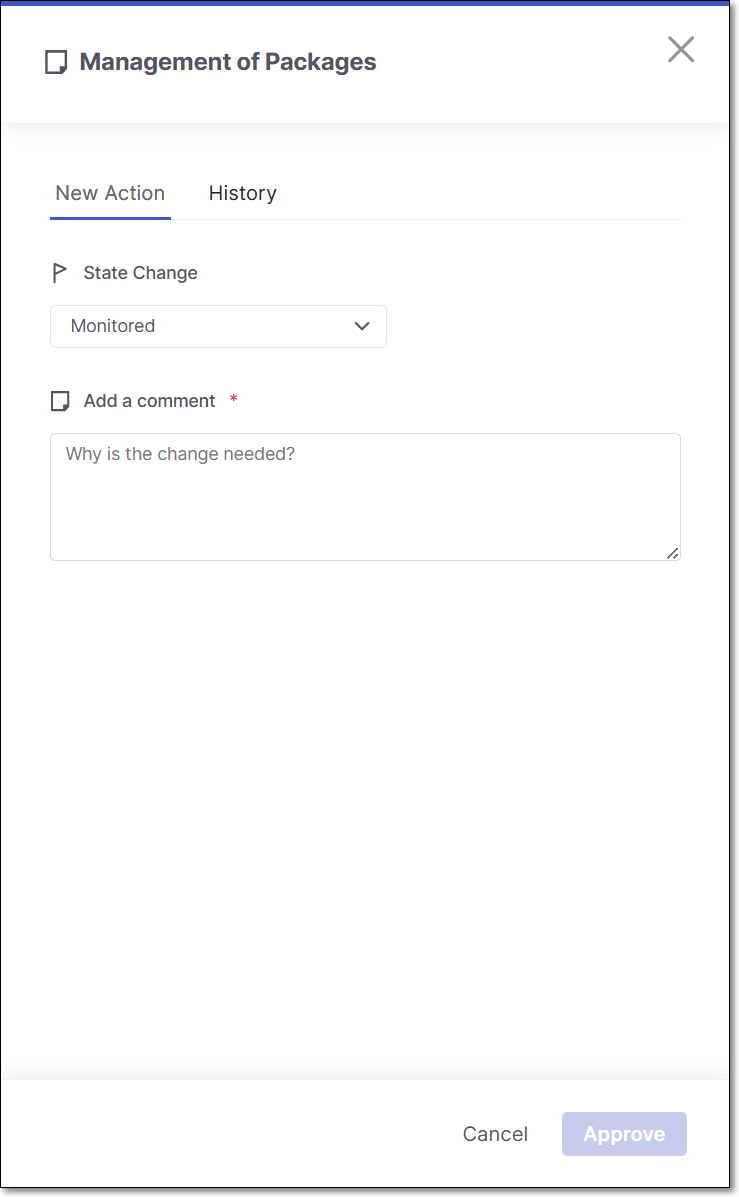The height and width of the screenshot is (1197, 739).
Task: Click the Management of Packages title text
Action: 228,62
